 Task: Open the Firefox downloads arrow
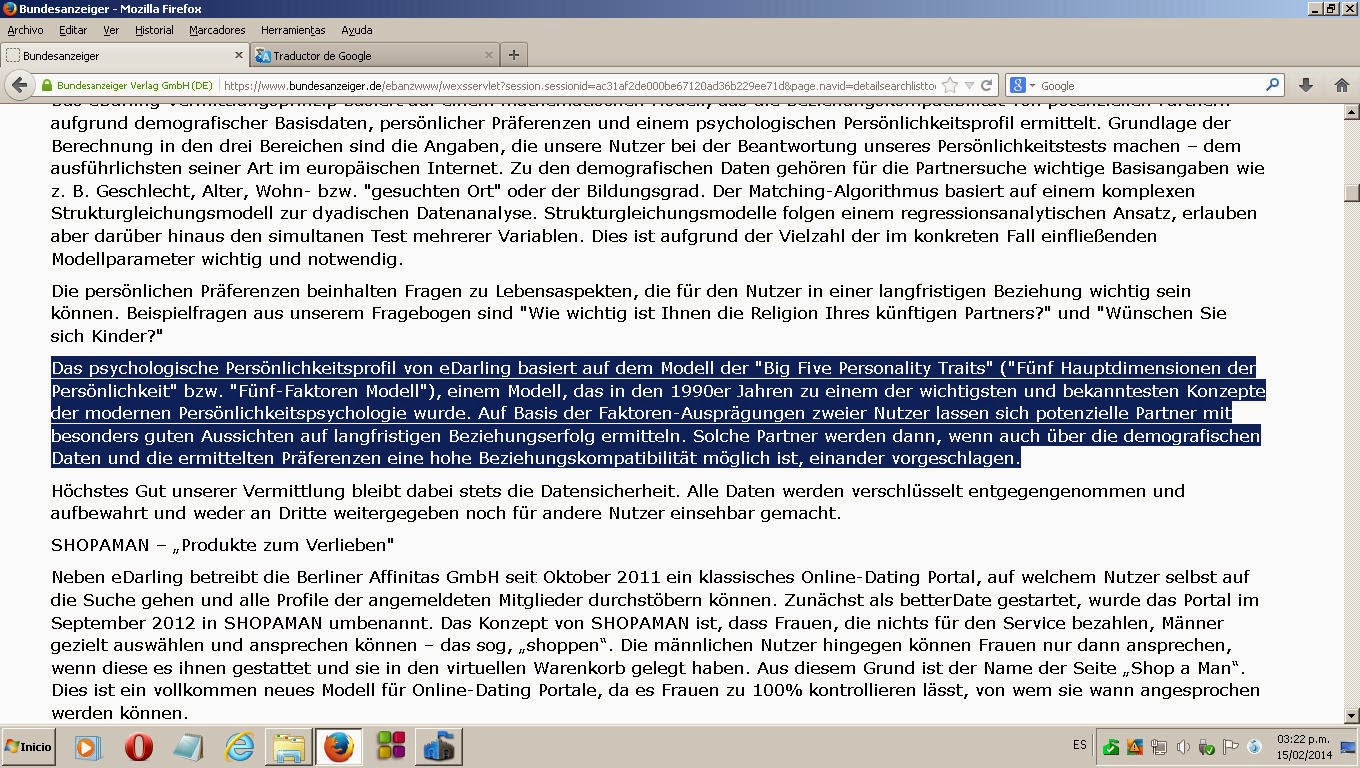pyautogui.click(x=1305, y=85)
